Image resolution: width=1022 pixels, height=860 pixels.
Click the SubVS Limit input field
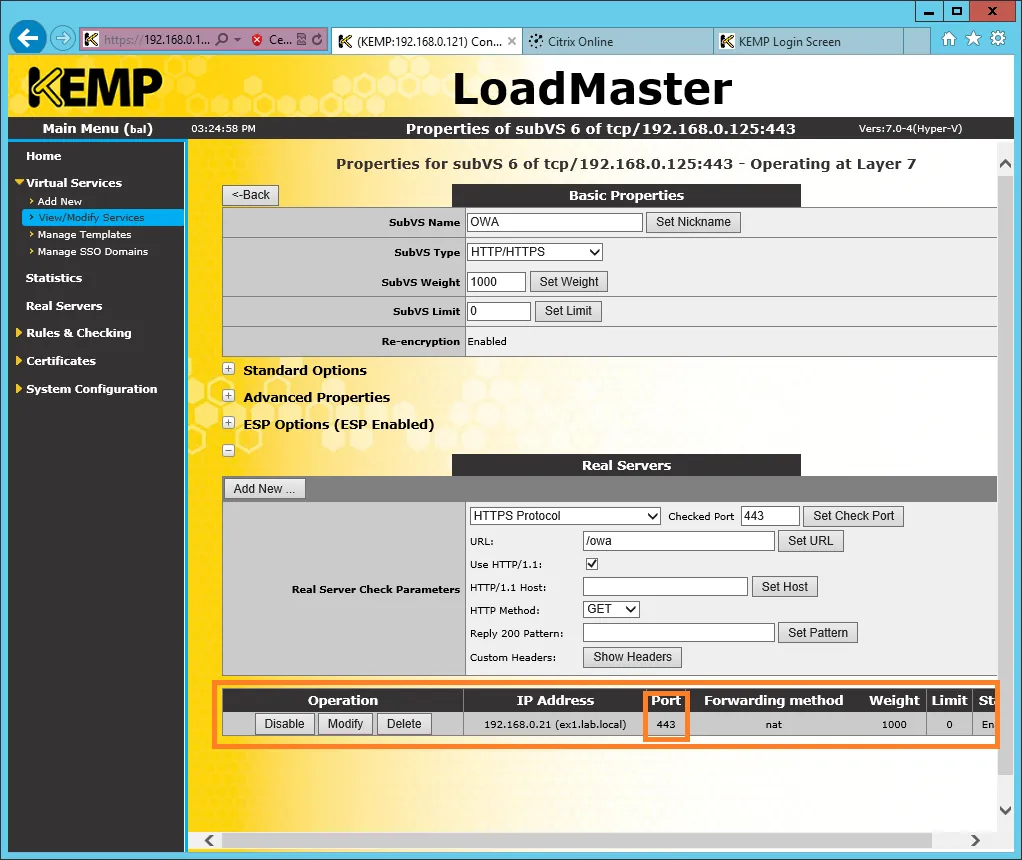[x=499, y=311]
